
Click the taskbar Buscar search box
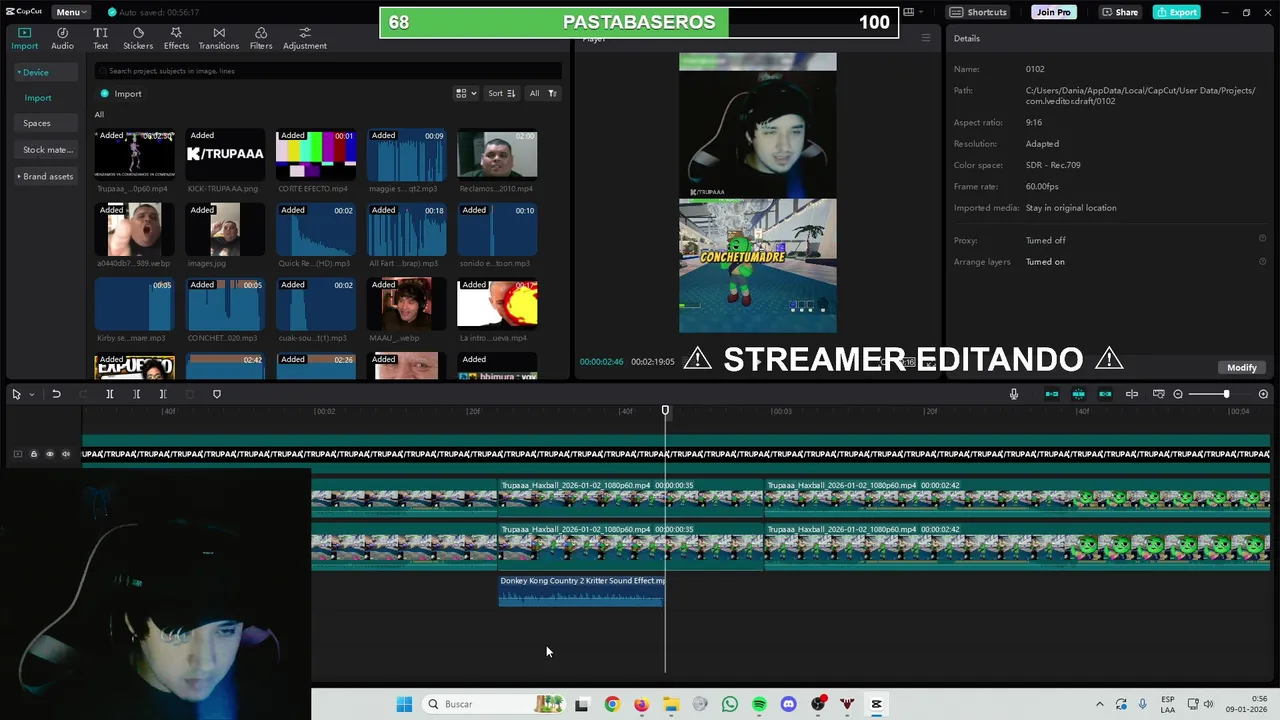[493, 704]
